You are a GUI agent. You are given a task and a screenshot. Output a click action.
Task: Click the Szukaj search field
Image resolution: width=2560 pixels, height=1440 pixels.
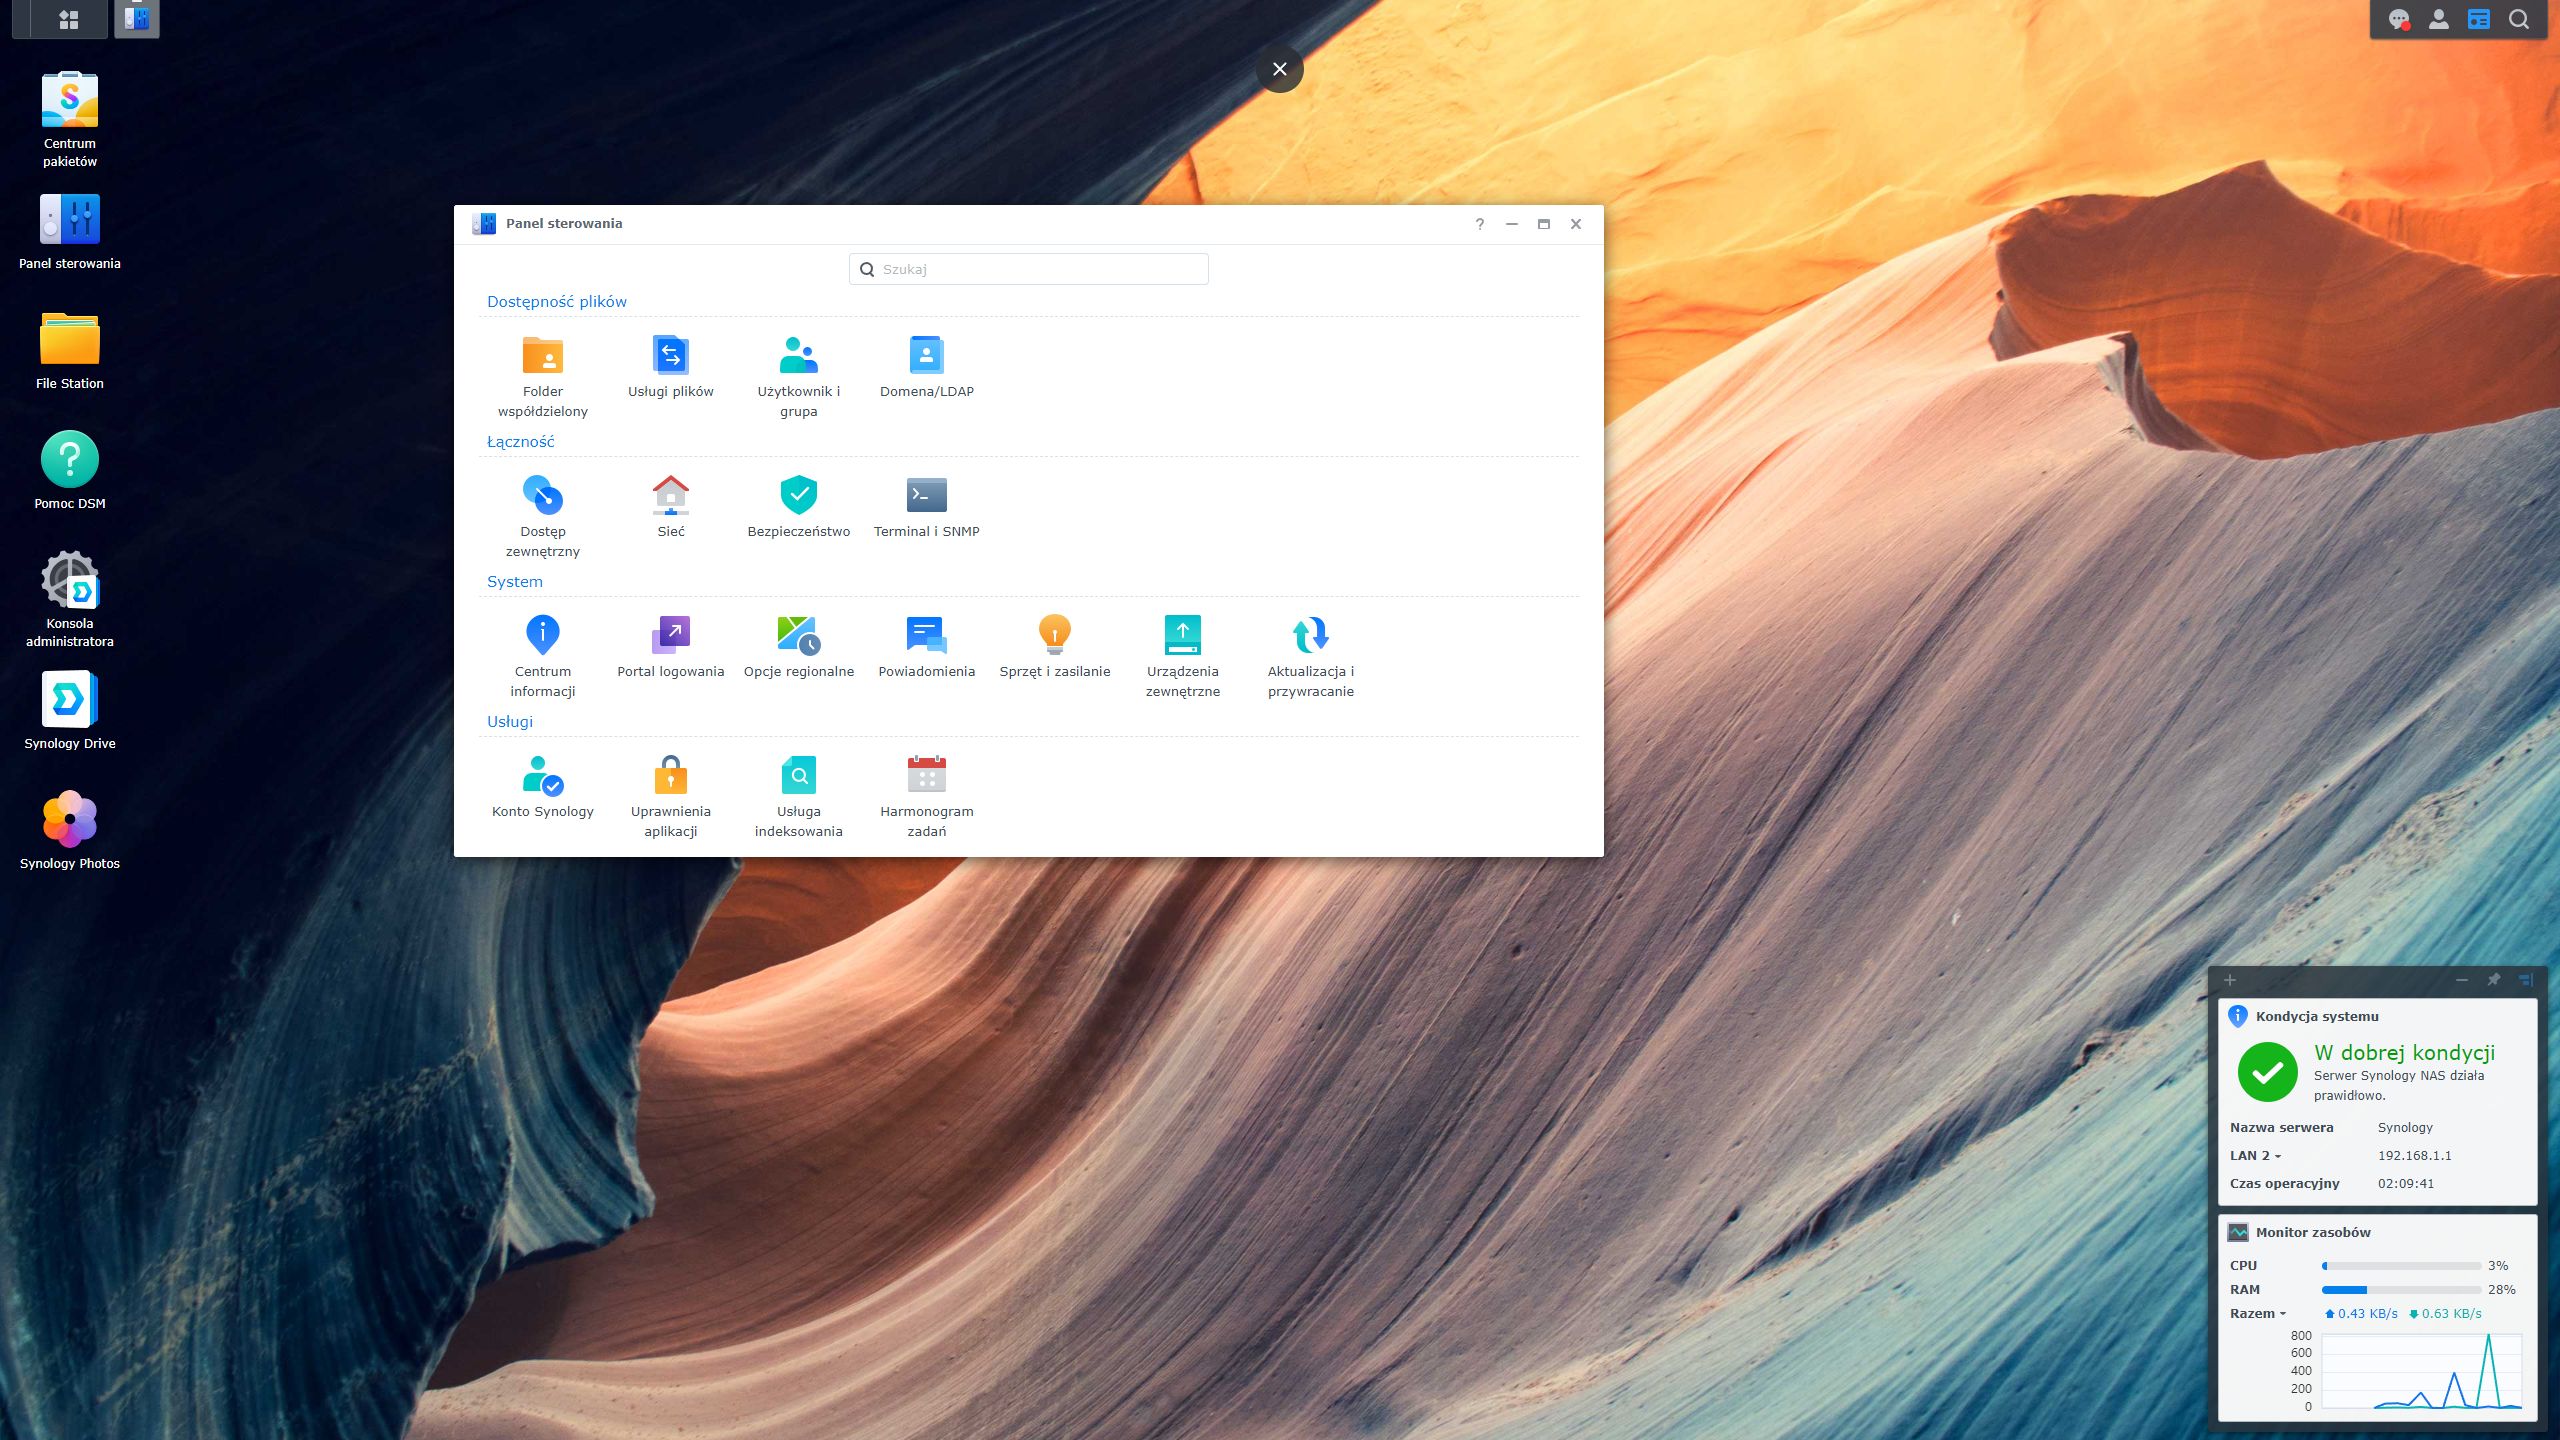pyautogui.click(x=1029, y=269)
